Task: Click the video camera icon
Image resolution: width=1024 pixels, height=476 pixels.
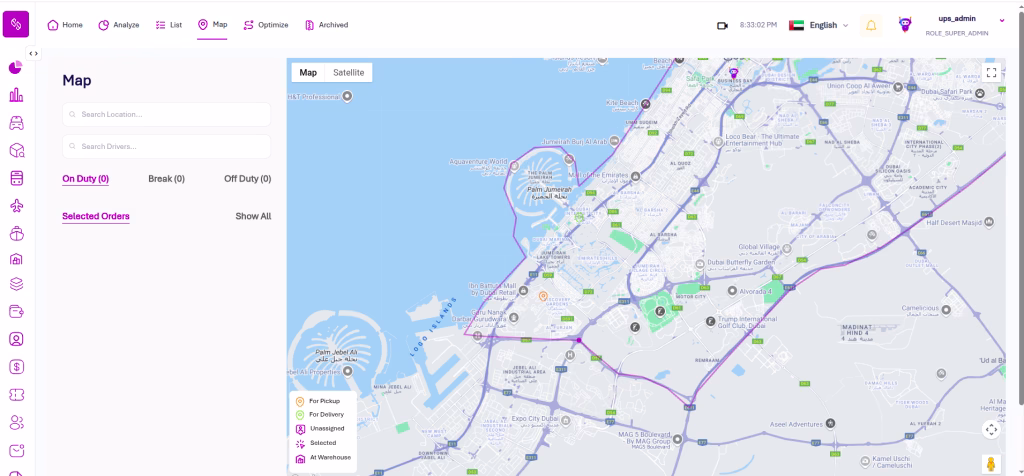Action: [722, 25]
